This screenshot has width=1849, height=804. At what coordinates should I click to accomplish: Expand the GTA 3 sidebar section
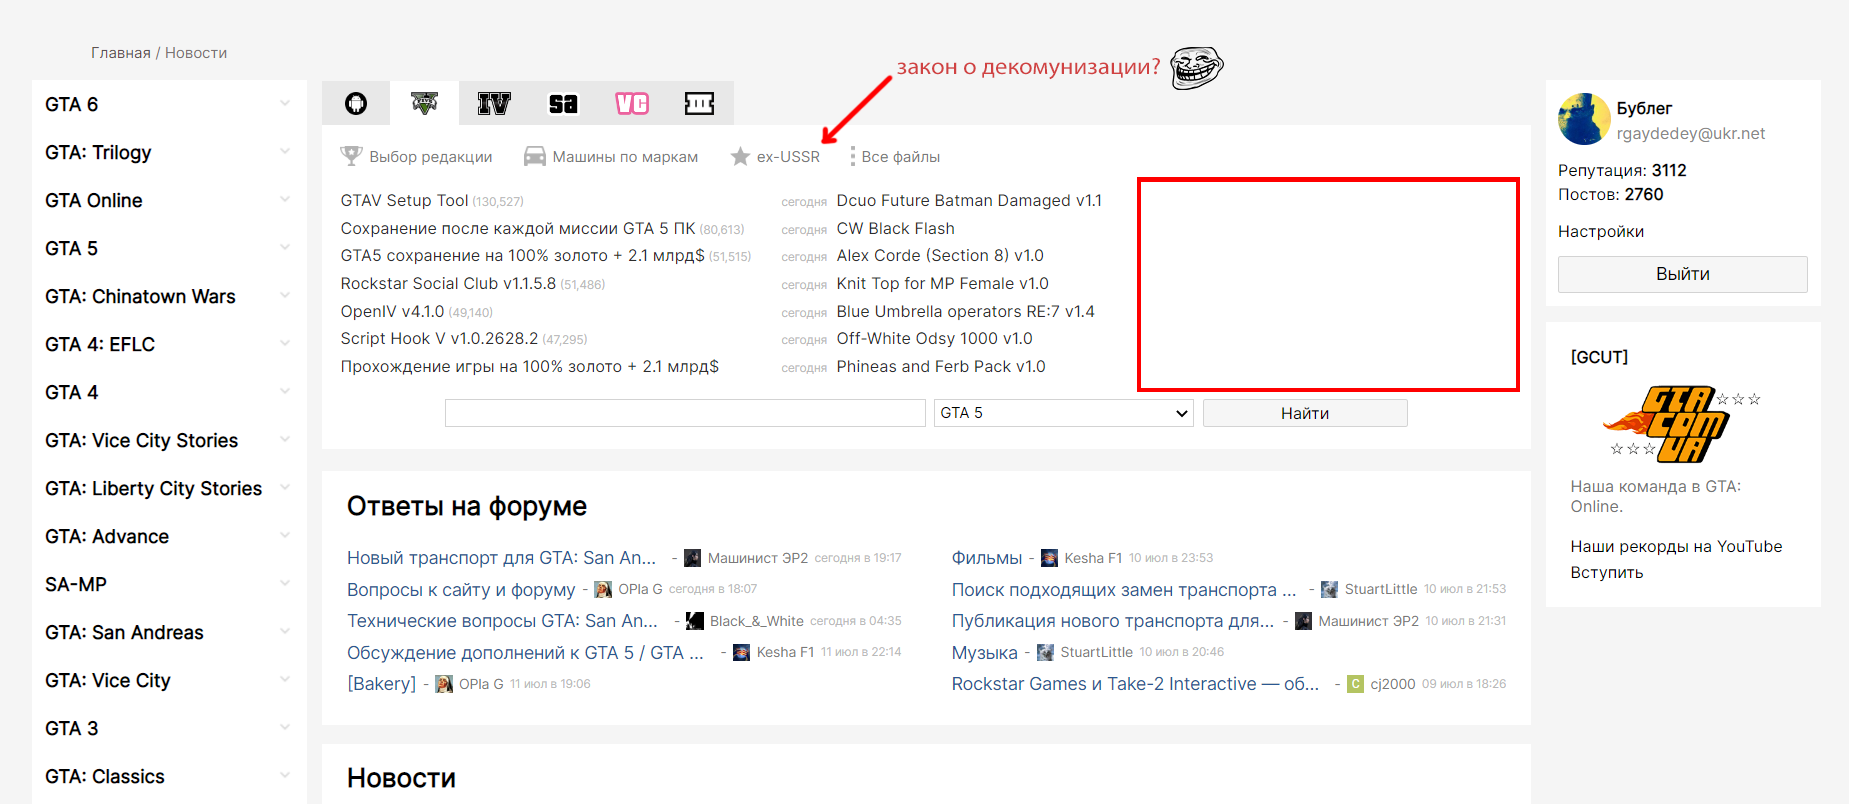coord(285,728)
